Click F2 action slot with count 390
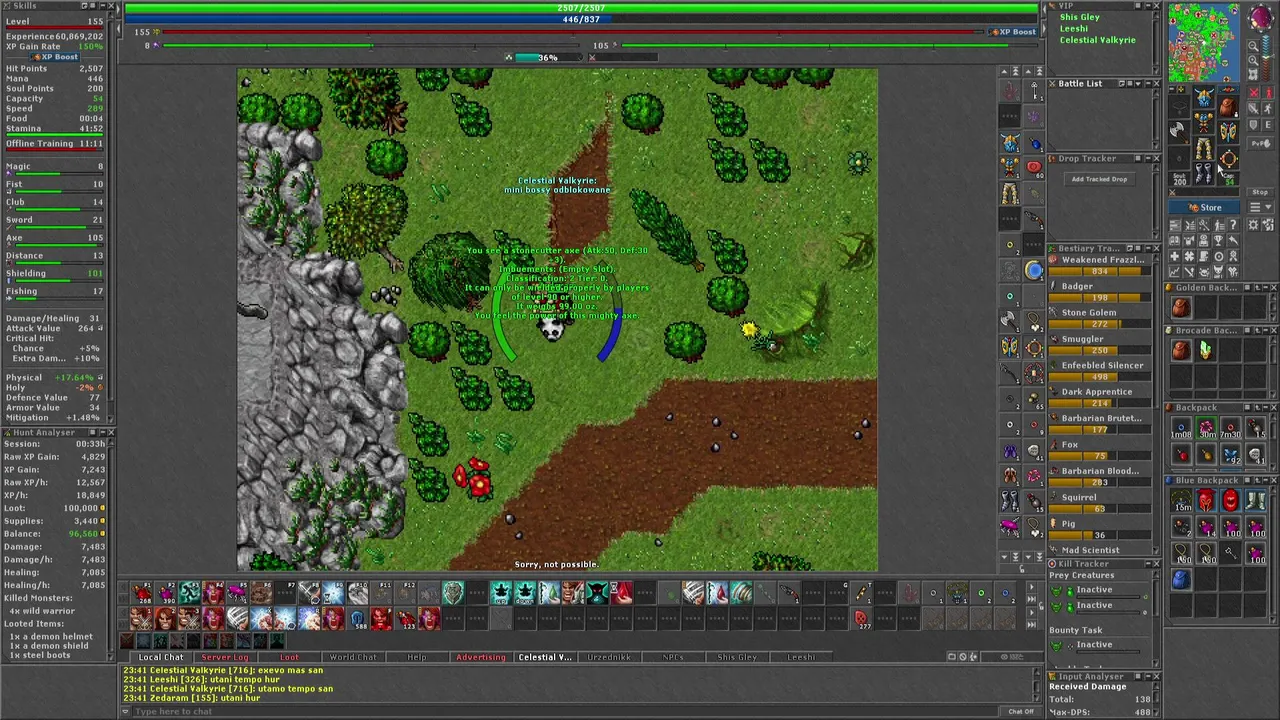The image size is (1280, 720). [x=165, y=594]
